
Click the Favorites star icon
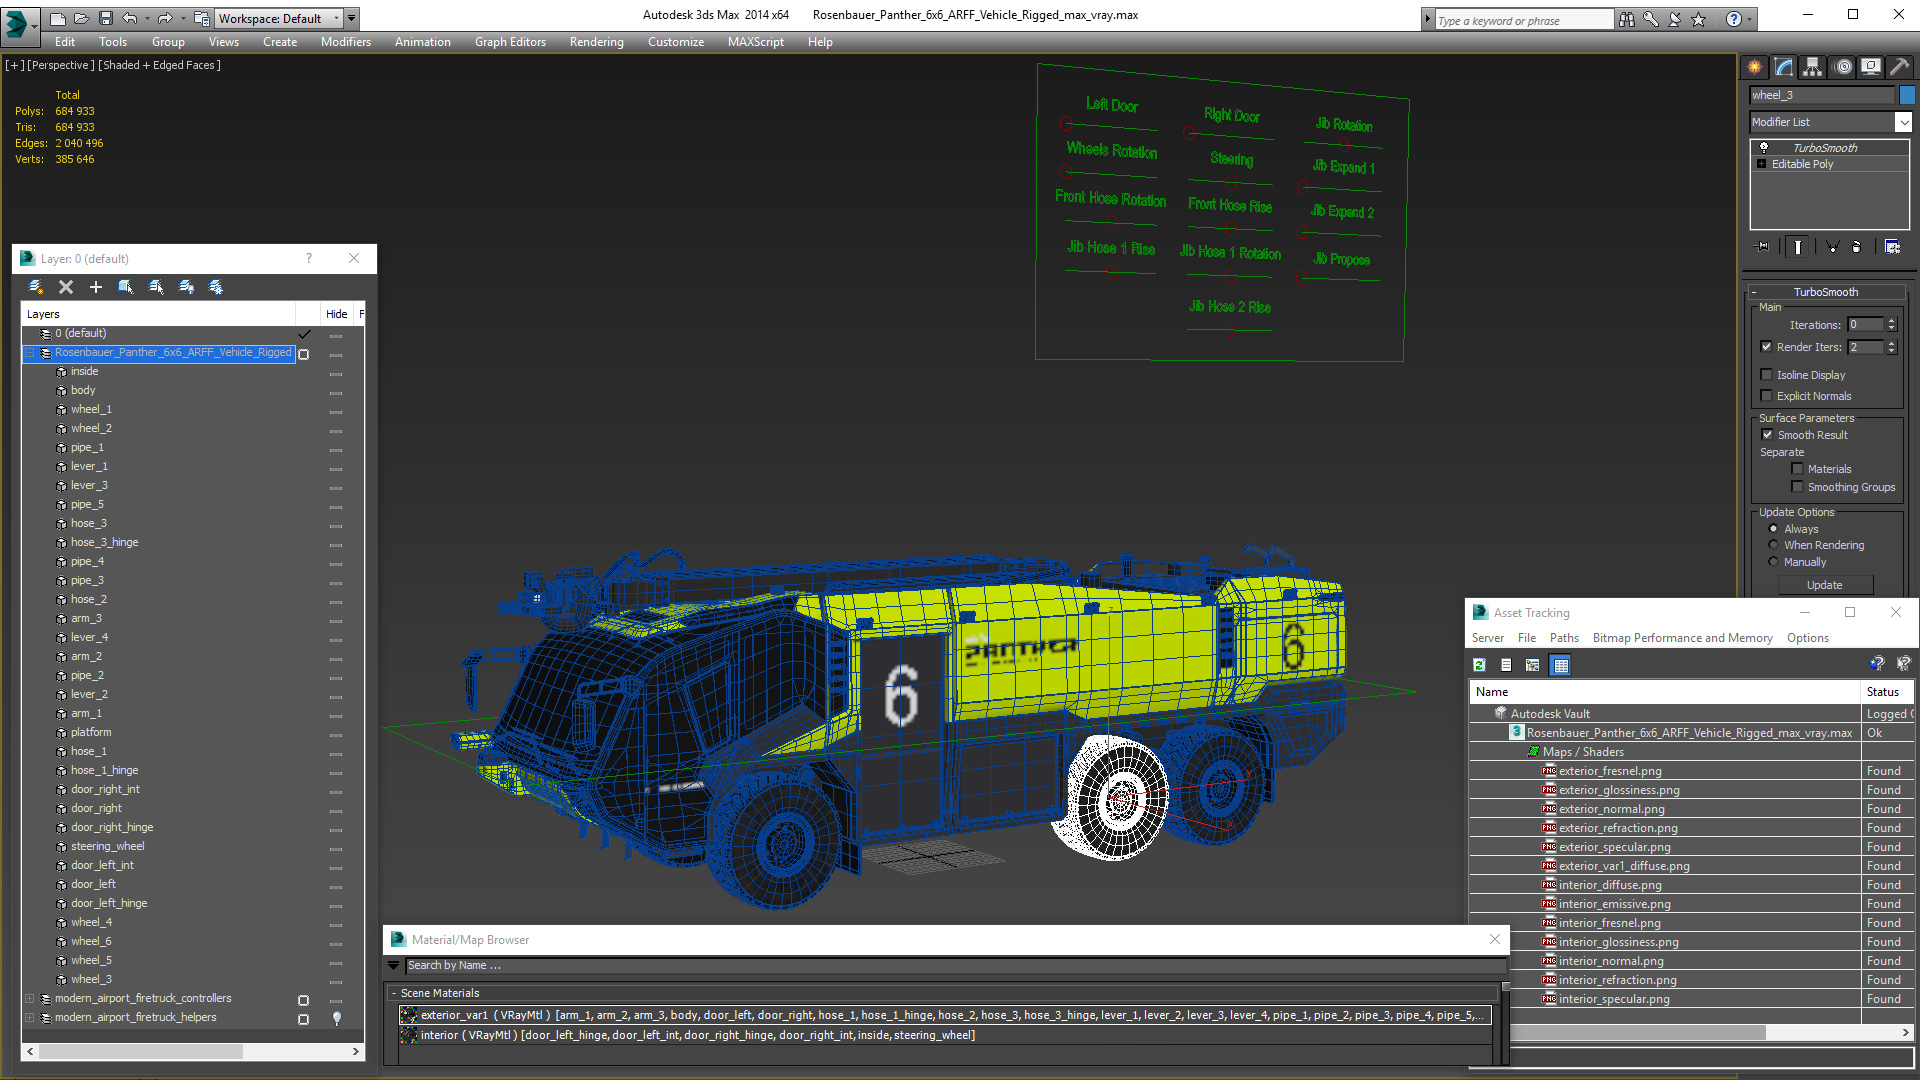[1699, 19]
